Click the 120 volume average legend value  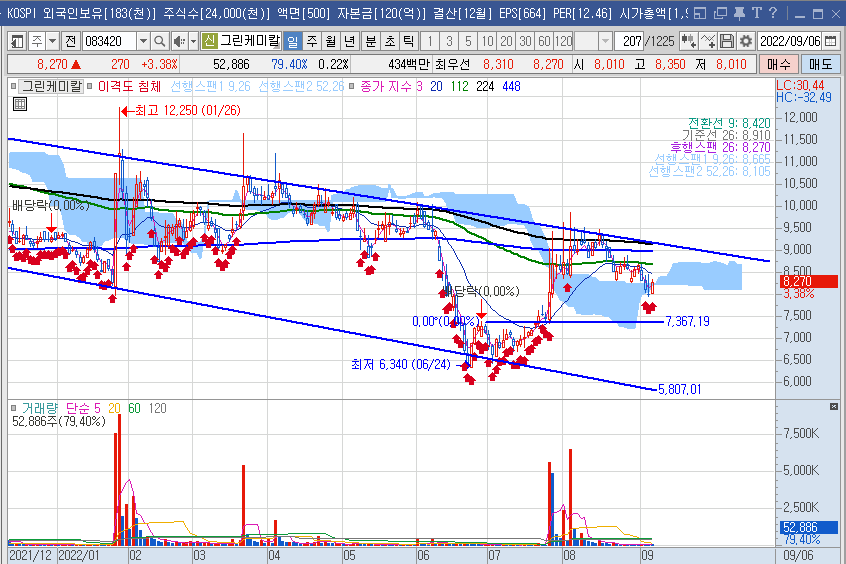pos(157,409)
